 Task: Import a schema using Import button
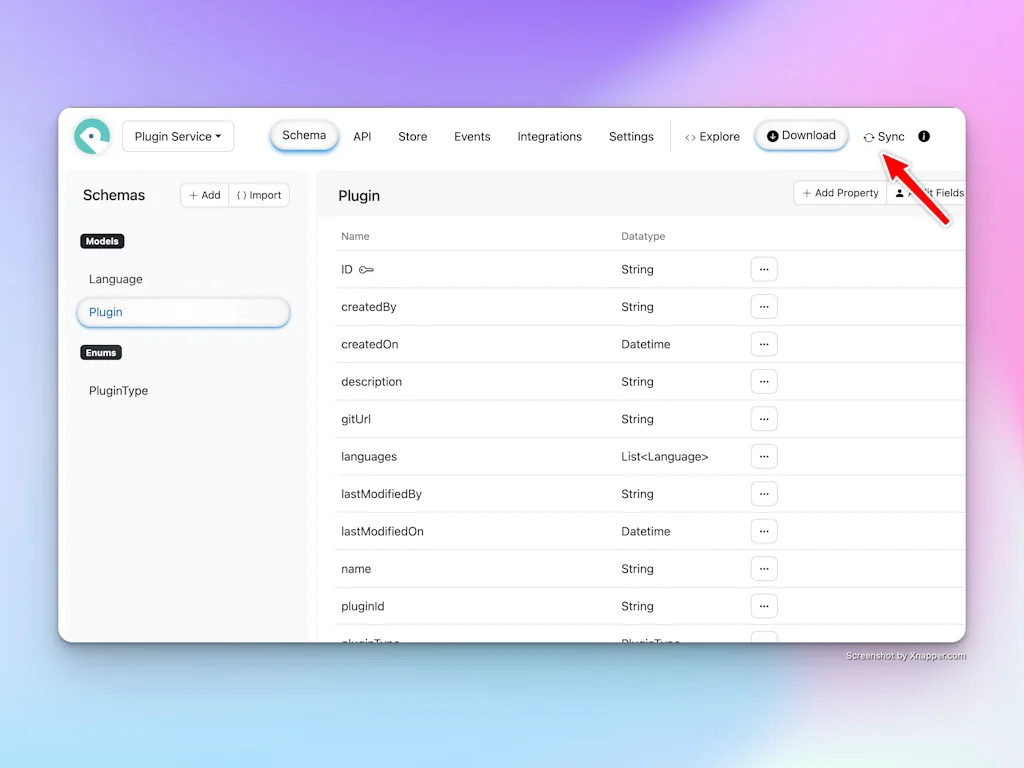tap(259, 195)
